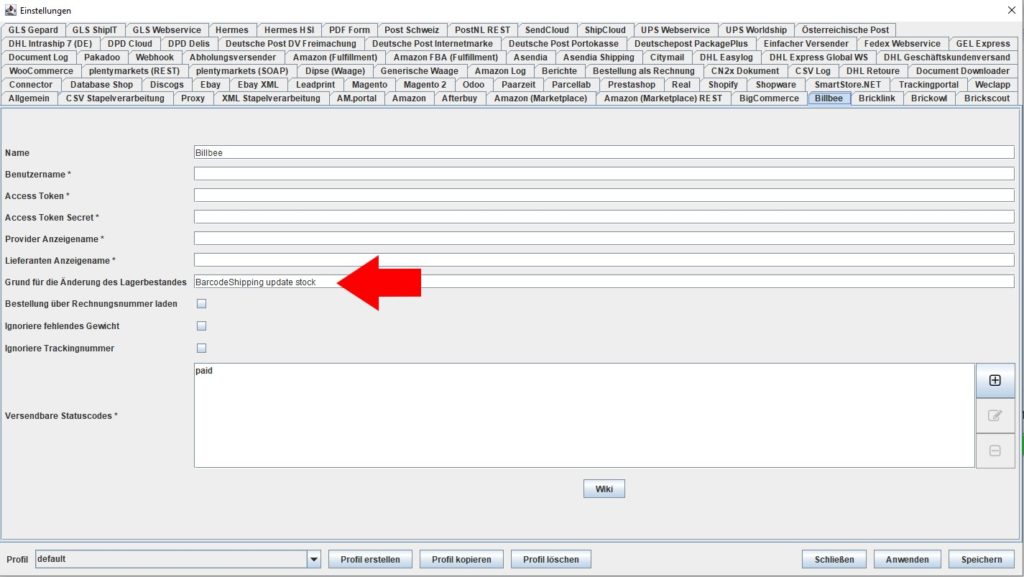Image resolution: width=1024 pixels, height=577 pixels.
Task: Open the BigCommerce tab
Action: click(769, 99)
